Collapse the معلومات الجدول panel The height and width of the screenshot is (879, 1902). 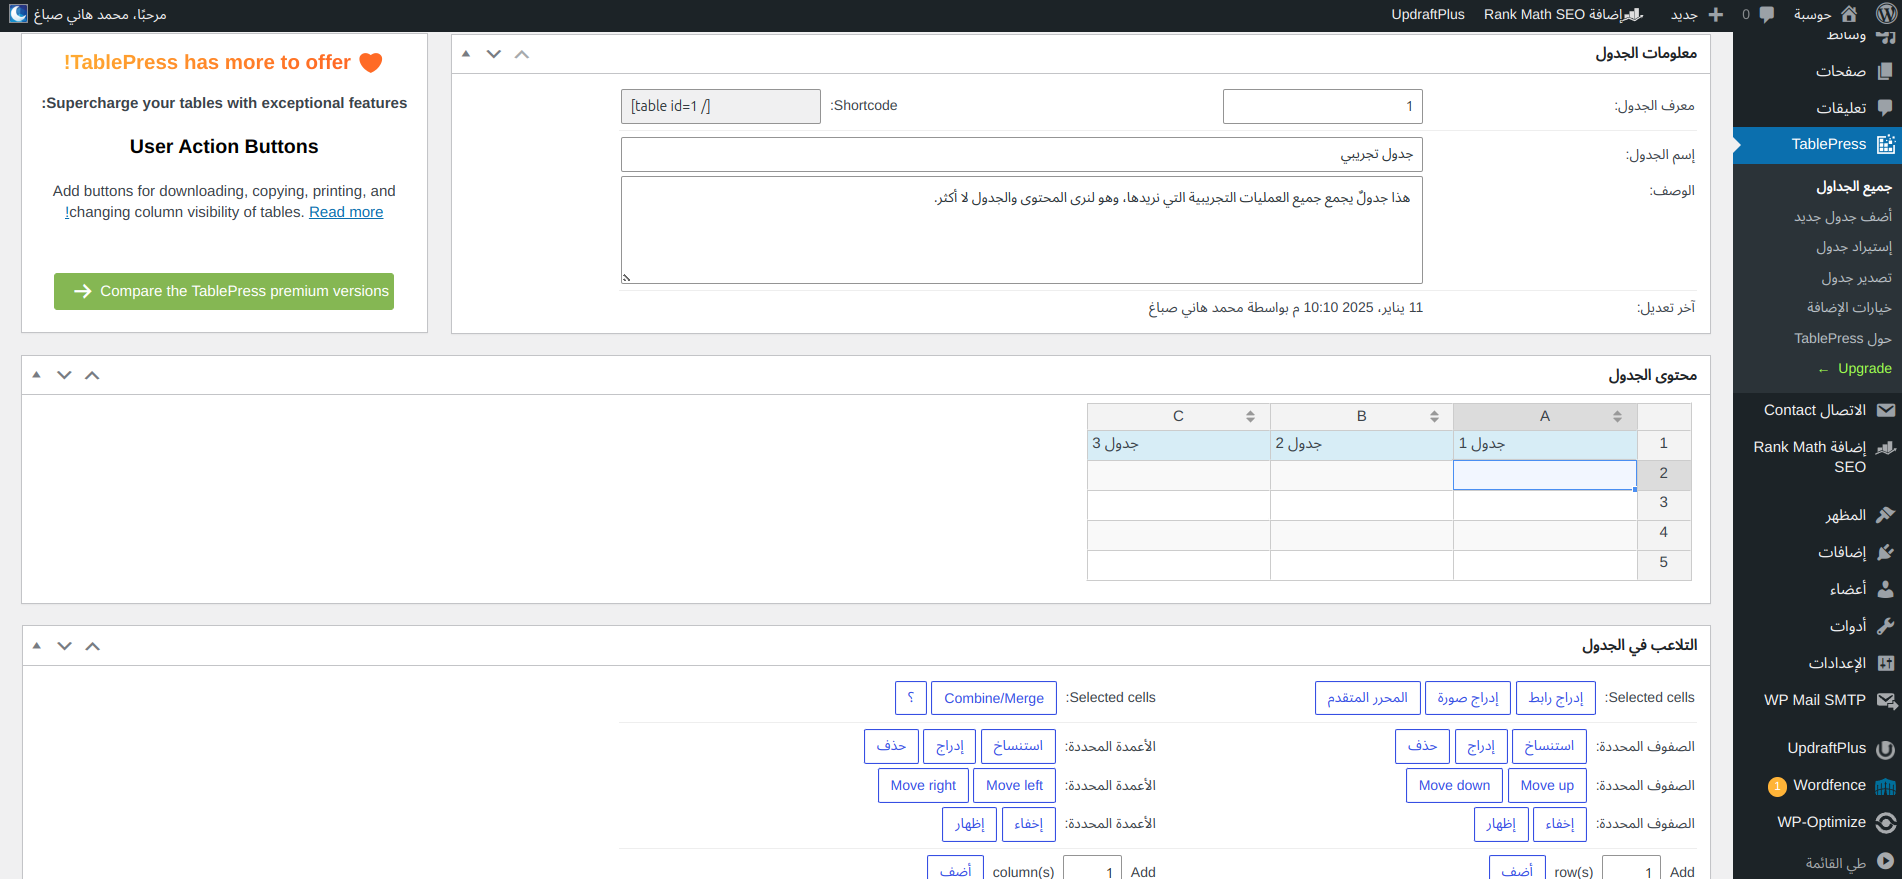click(465, 54)
